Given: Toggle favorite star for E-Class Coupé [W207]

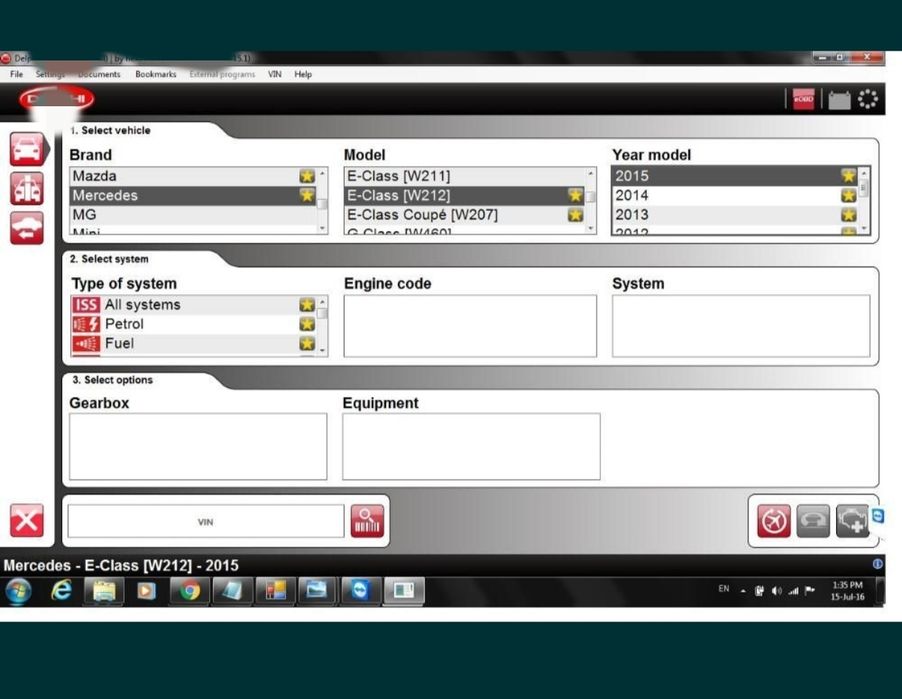Looking at the screenshot, I should [x=575, y=215].
